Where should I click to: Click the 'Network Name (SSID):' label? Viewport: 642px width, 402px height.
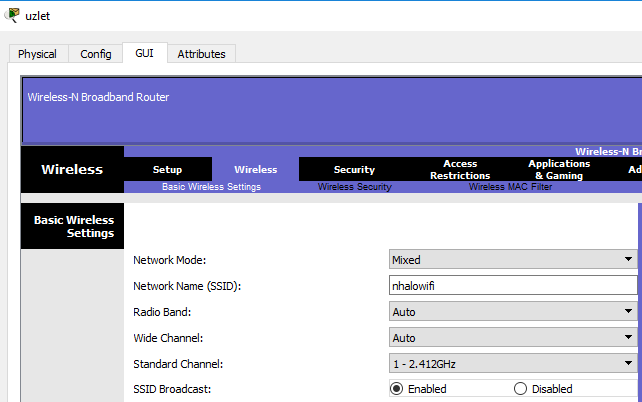pyautogui.click(x=187, y=286)
